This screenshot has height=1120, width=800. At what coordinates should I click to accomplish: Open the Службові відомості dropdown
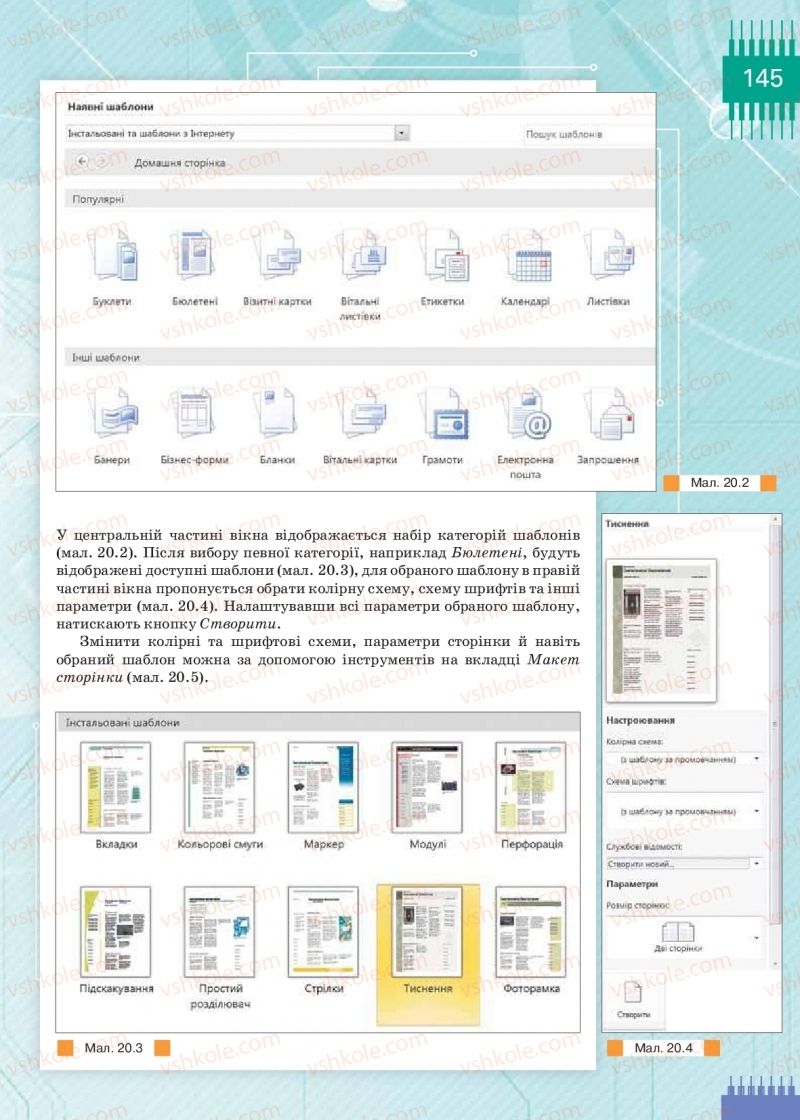684,864
